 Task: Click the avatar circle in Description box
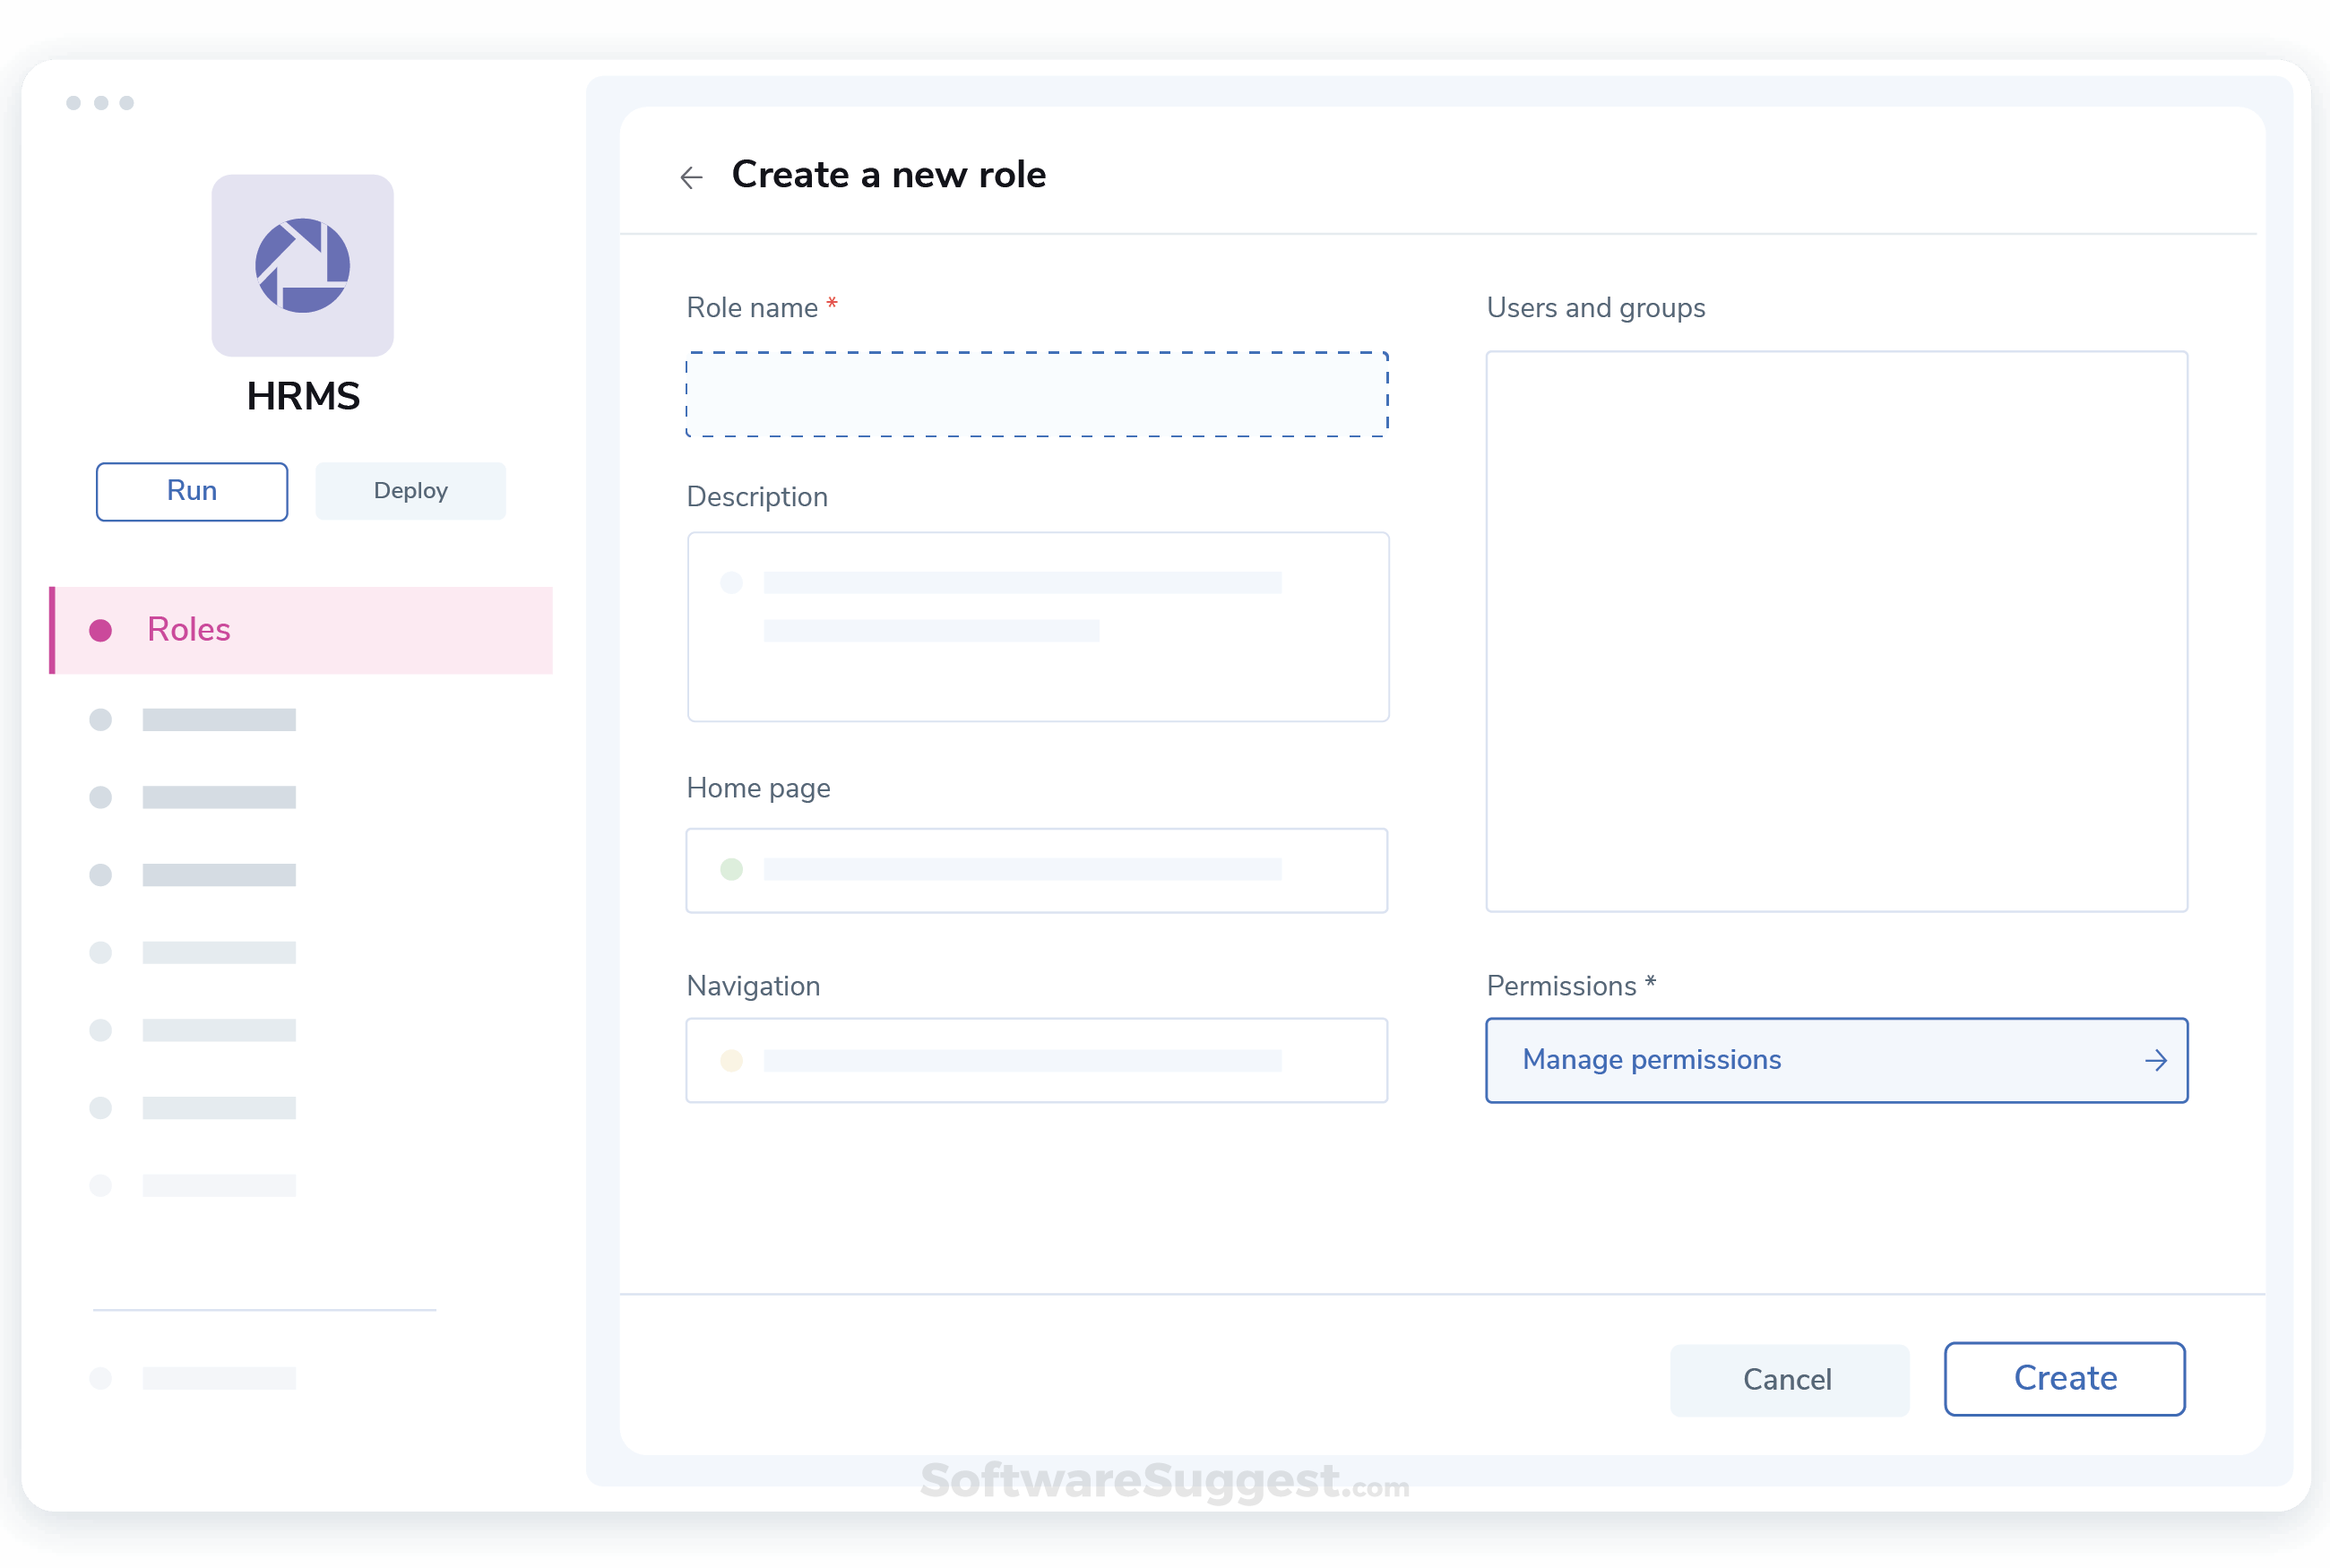pyautogui.click(x=733, y=583)
